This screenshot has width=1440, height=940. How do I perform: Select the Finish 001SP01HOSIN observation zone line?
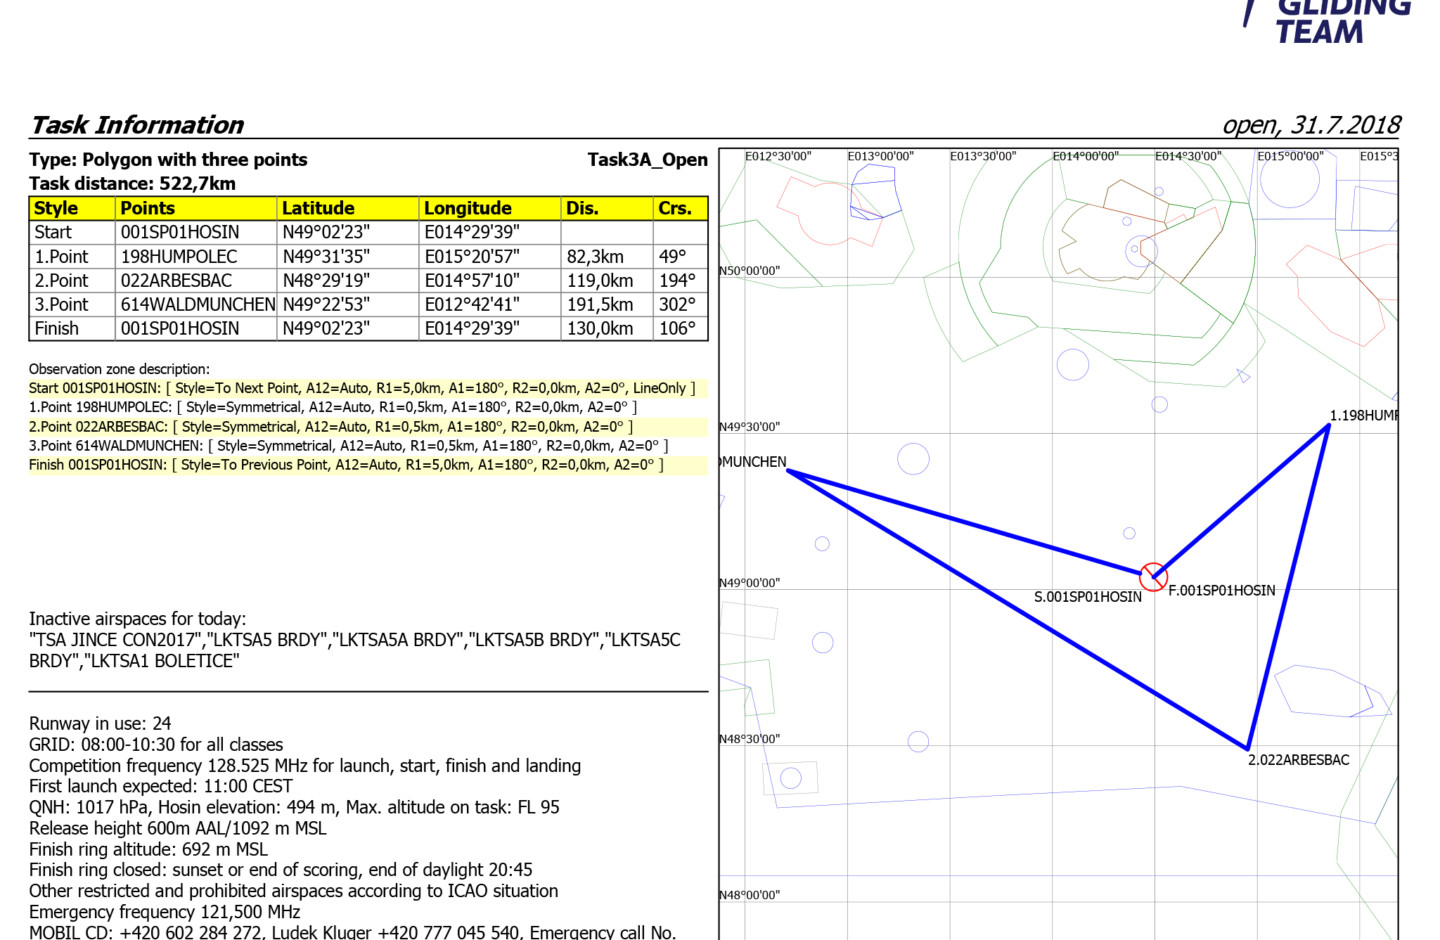pyautogui.click(x=346, y=465)
